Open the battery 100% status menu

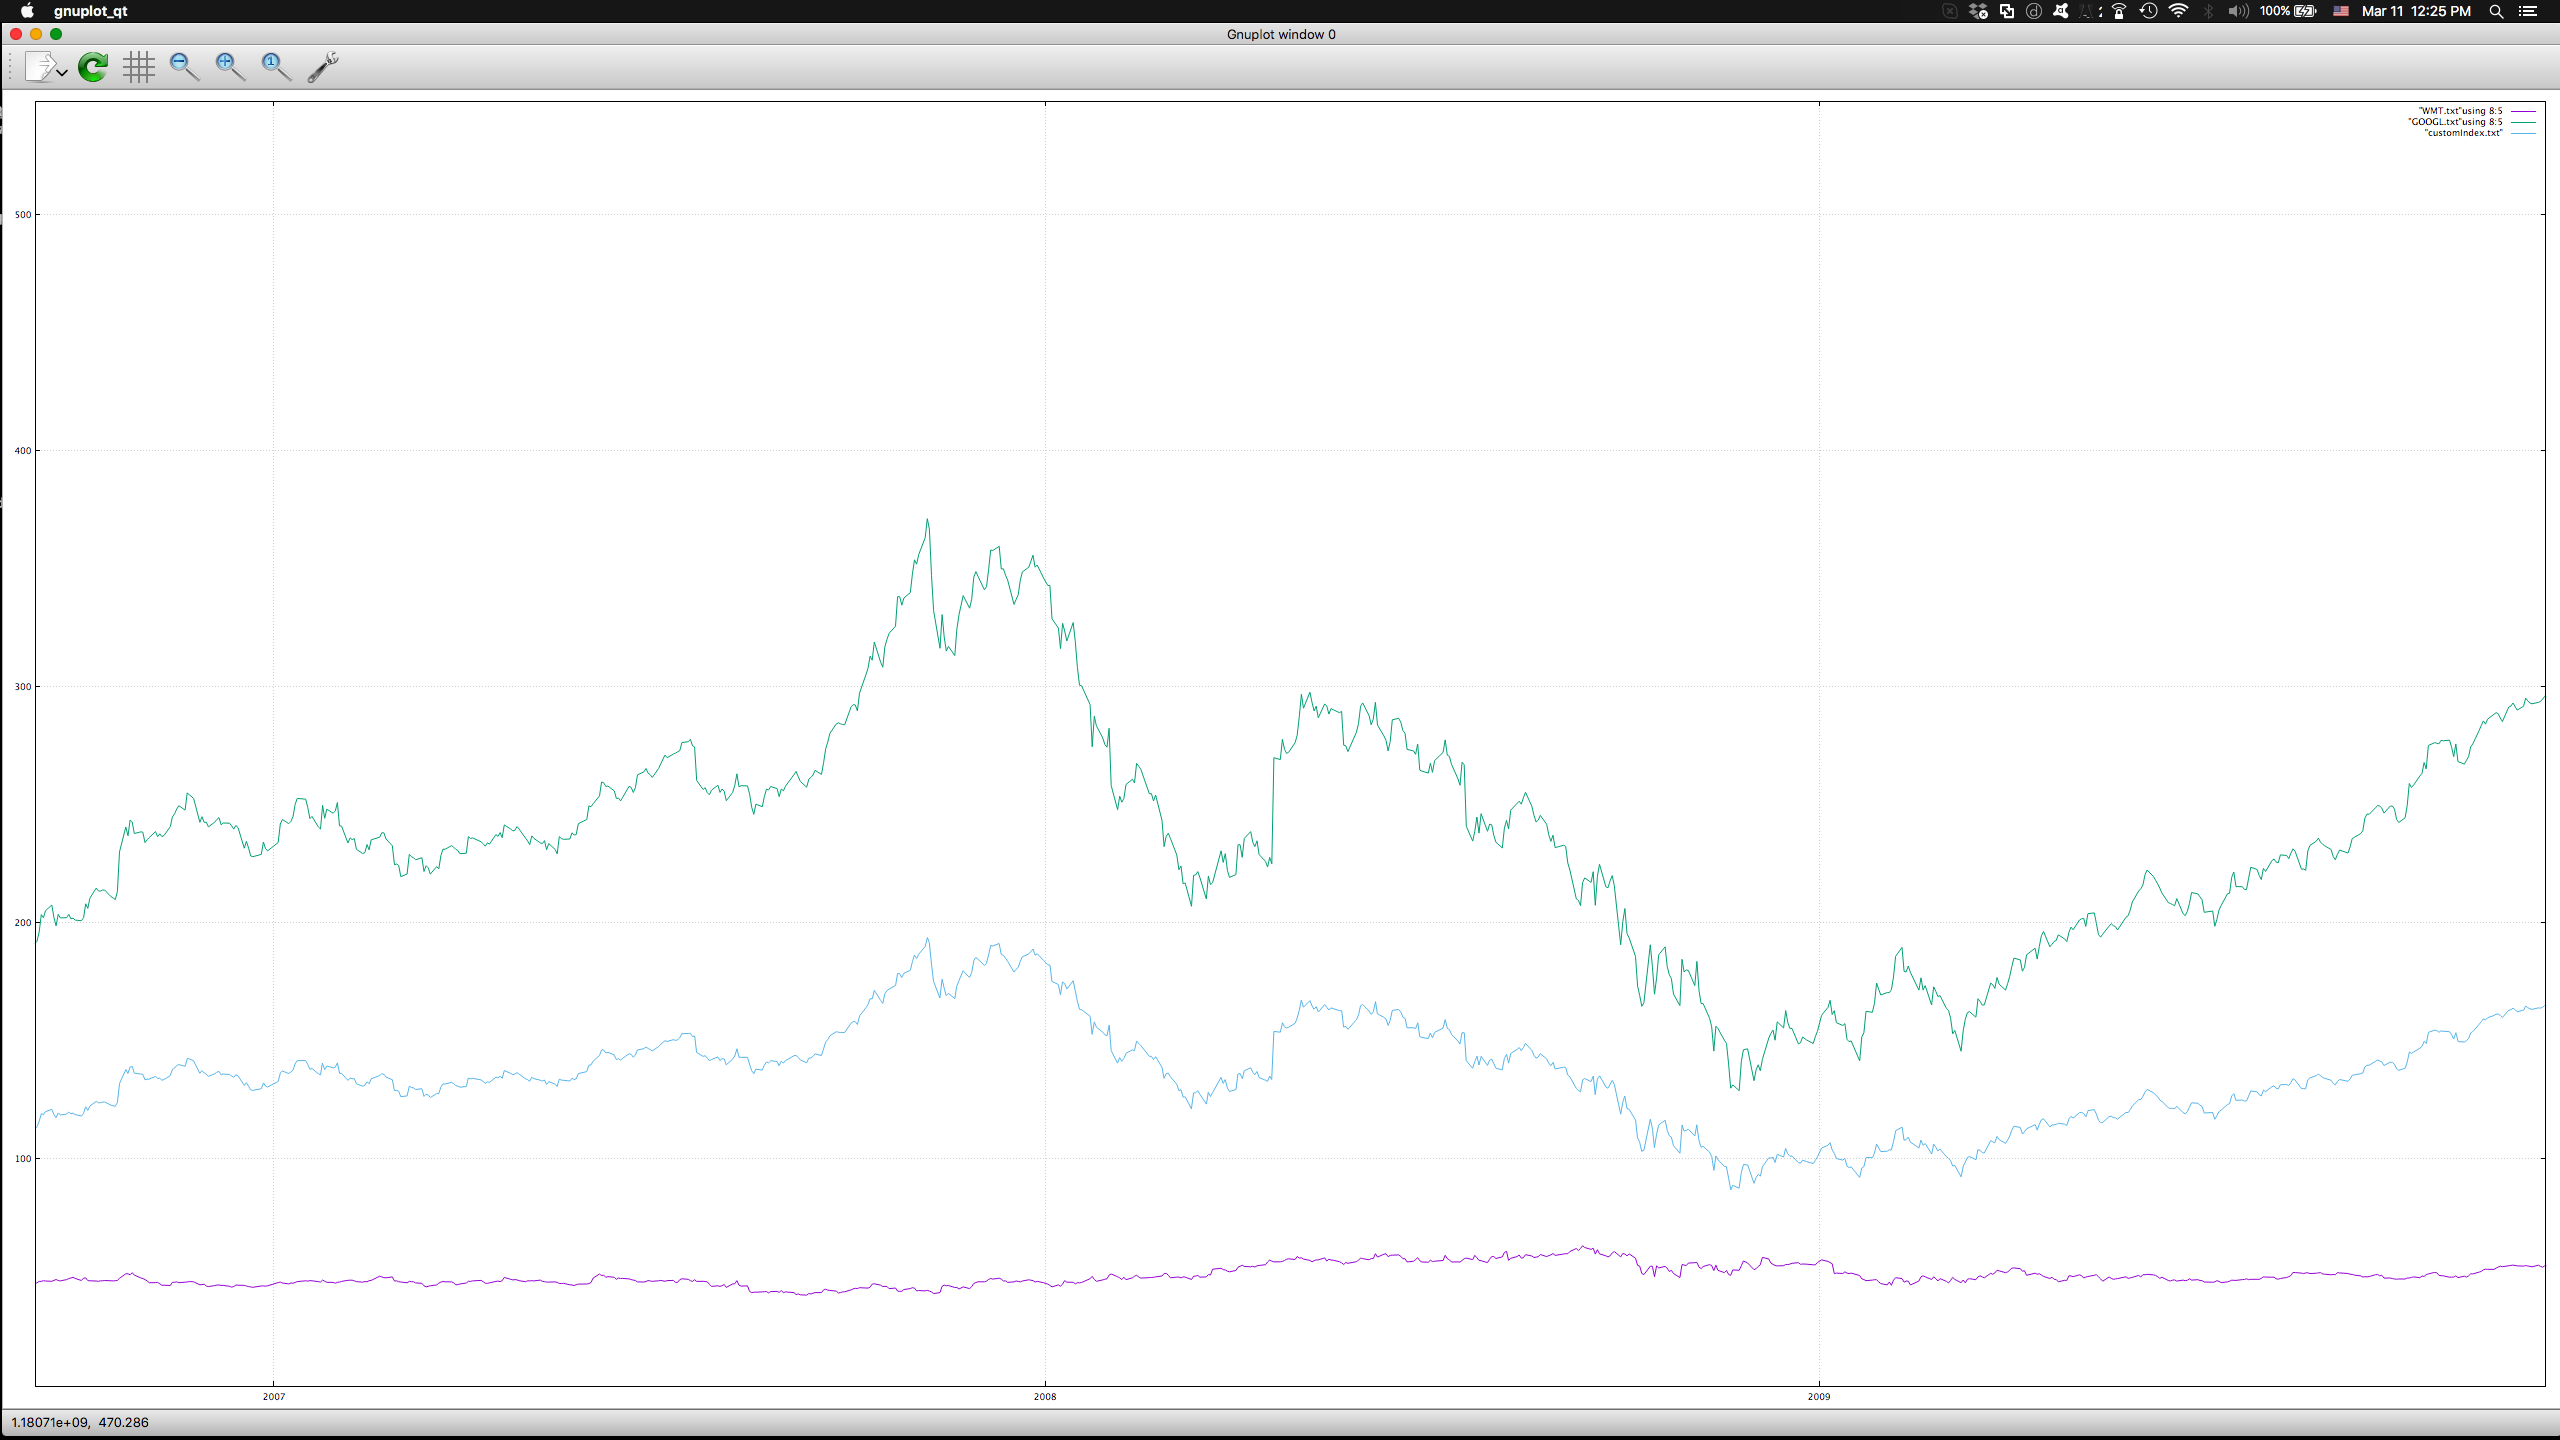pyautogui.click(x=2287, y=11)
